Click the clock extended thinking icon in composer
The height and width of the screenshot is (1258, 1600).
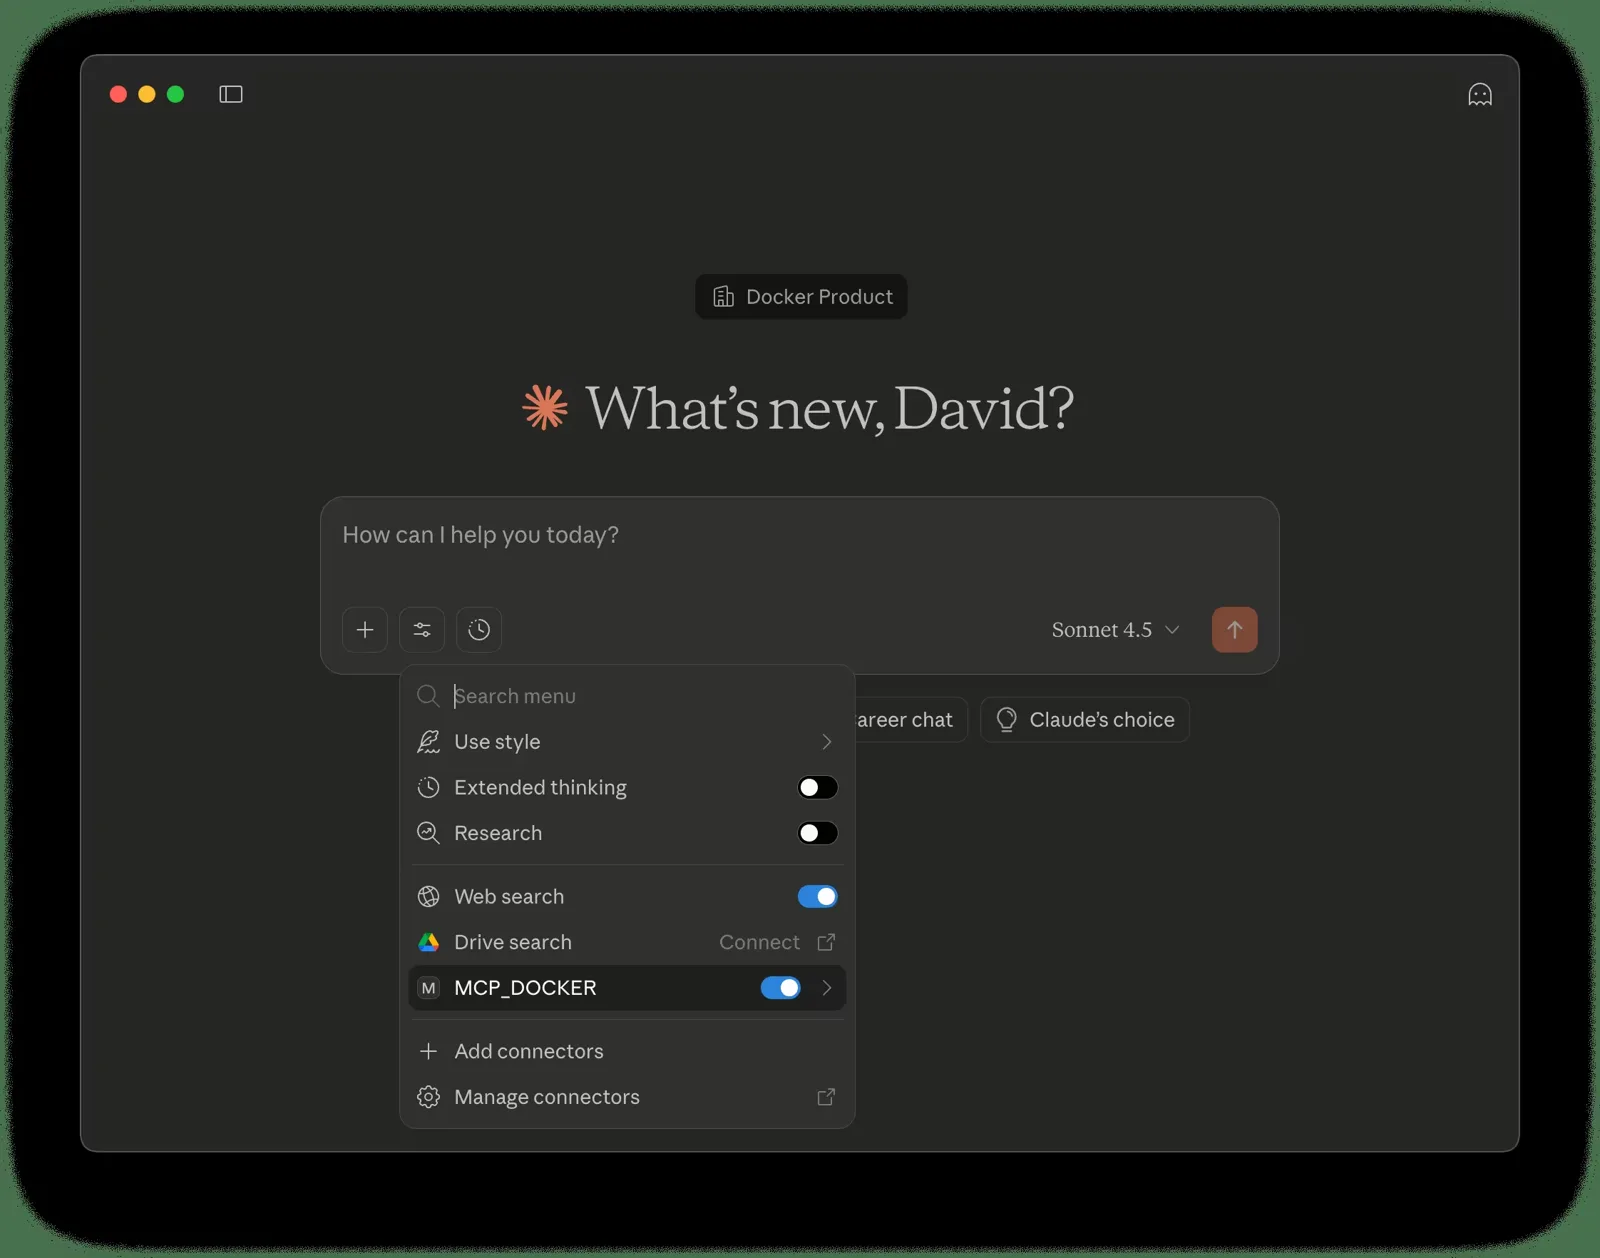coord(479,630)
